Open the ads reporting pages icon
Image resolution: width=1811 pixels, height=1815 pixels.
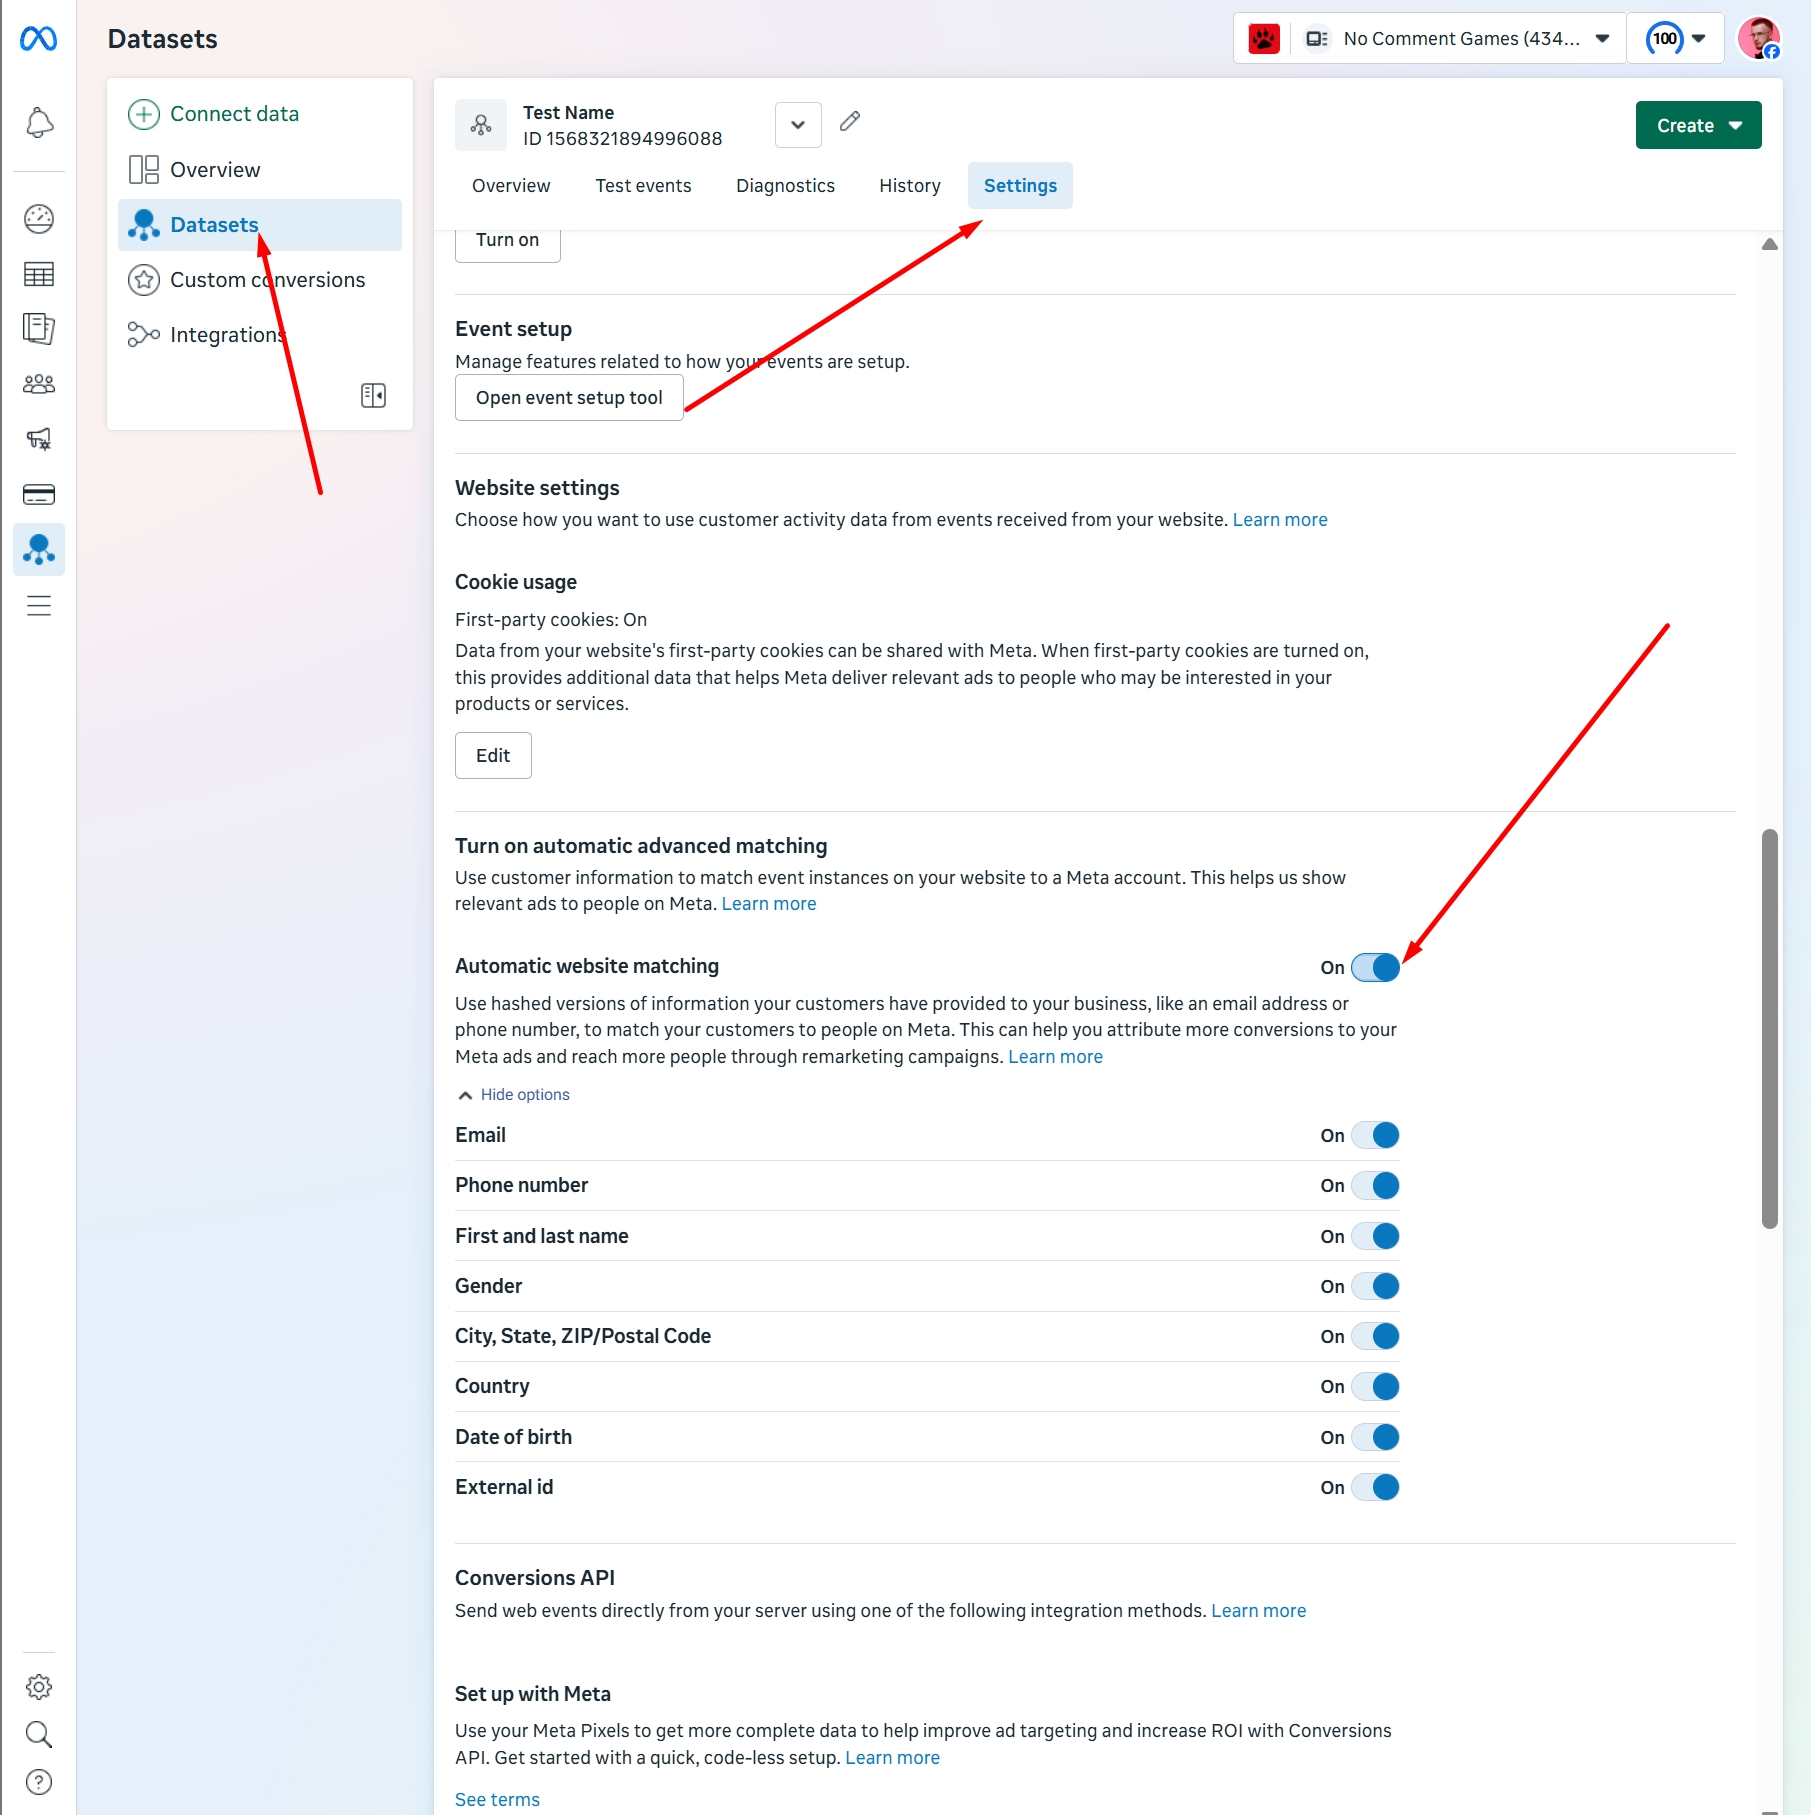pos(39,329)
